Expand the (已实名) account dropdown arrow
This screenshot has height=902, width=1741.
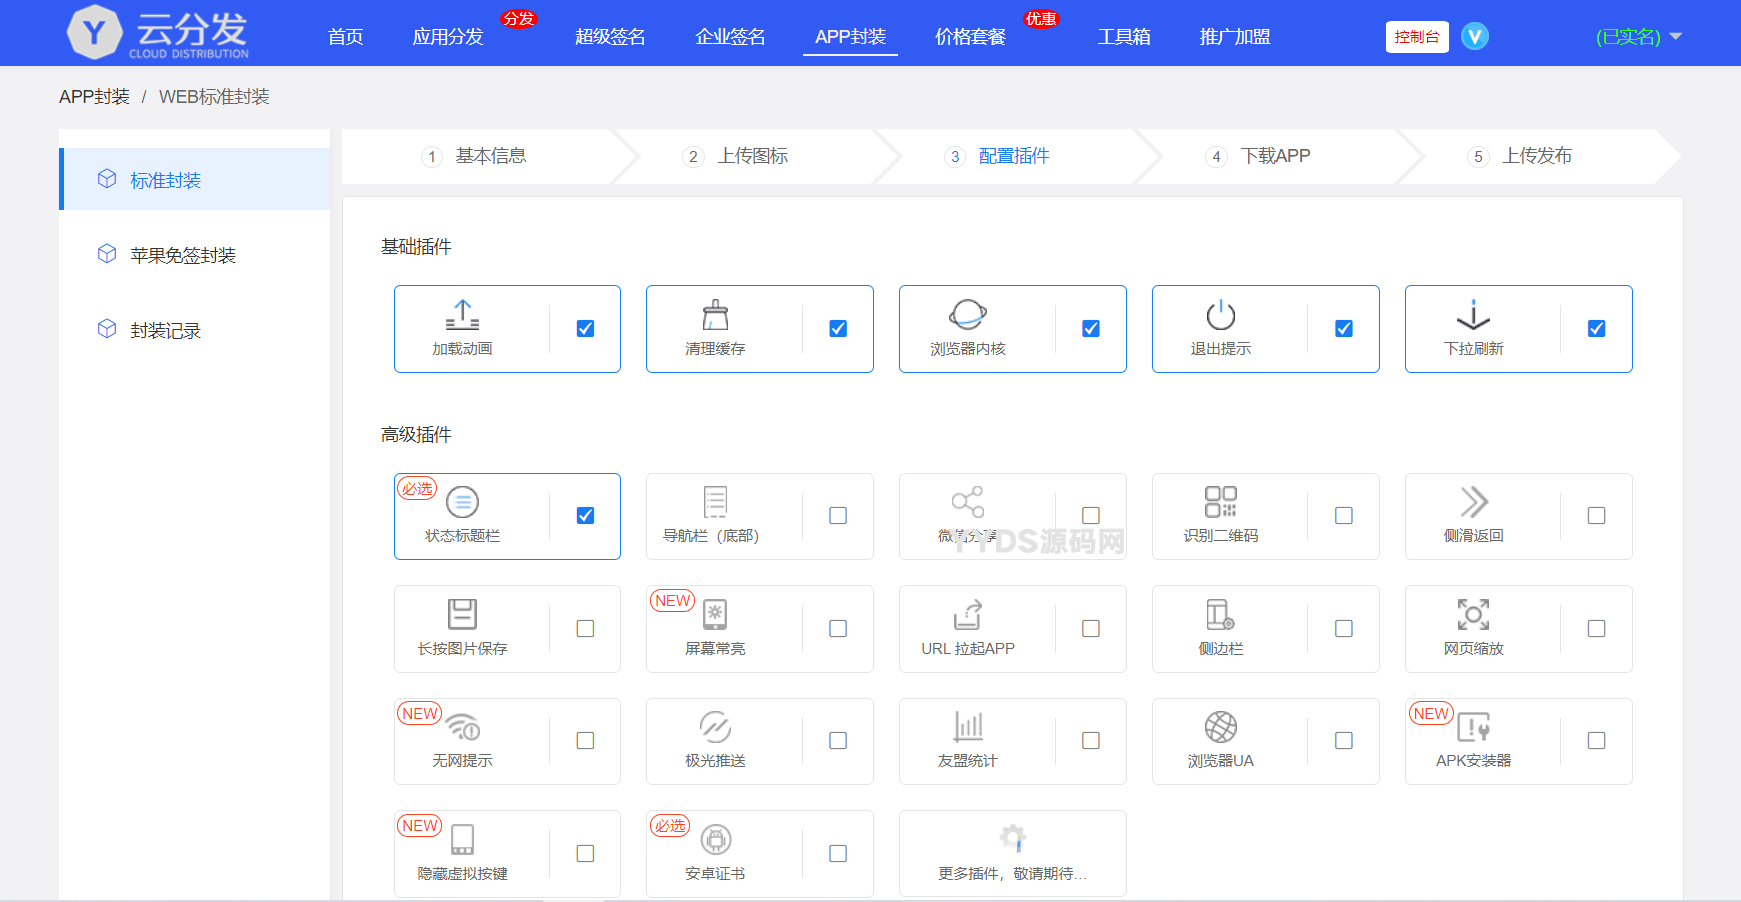coord(1676,36)
